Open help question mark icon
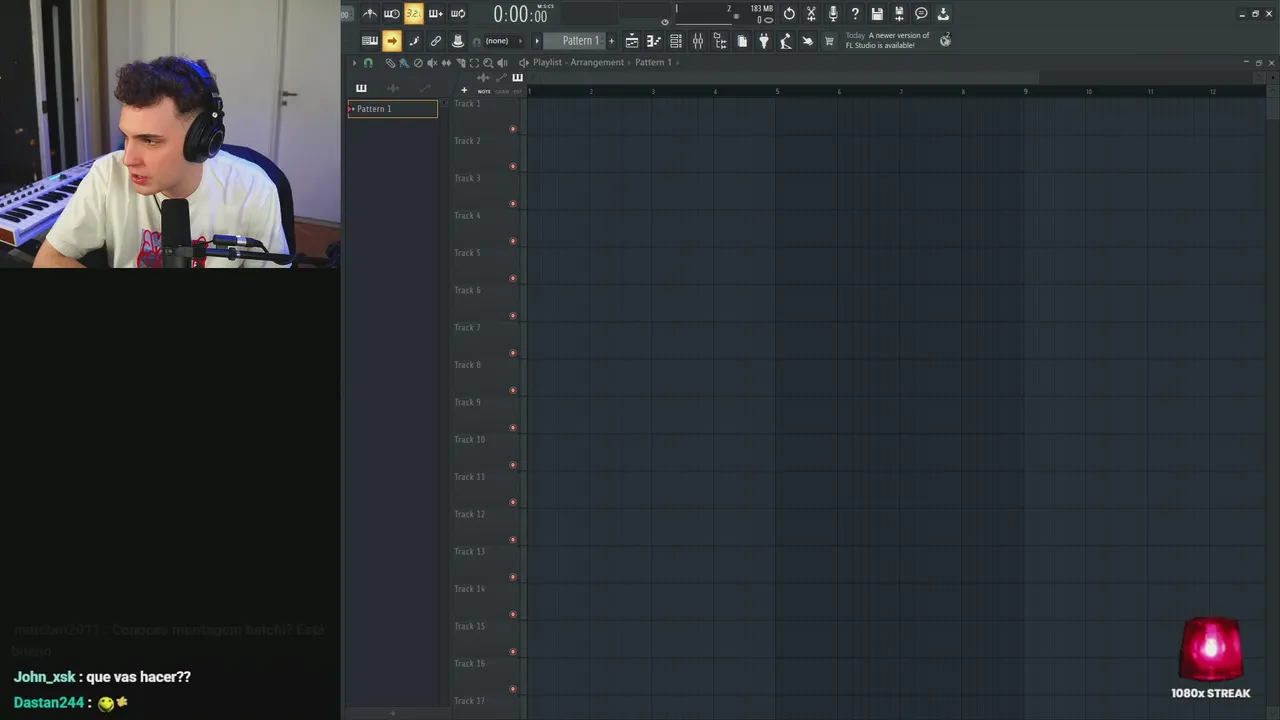 click(855, 14)
